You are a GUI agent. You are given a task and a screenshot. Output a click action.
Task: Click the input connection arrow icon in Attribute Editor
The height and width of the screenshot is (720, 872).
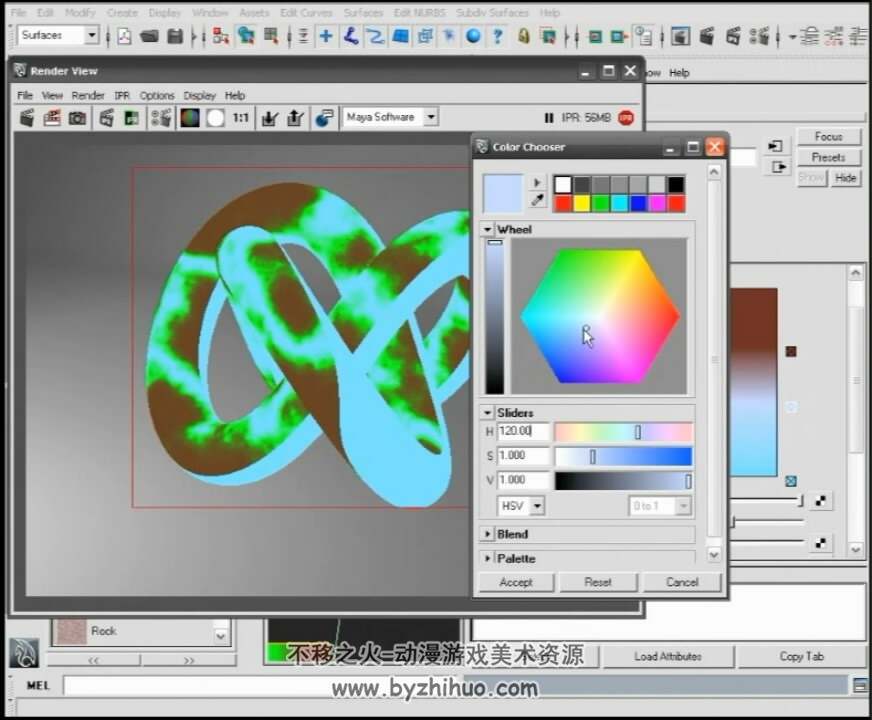point(775,146)
